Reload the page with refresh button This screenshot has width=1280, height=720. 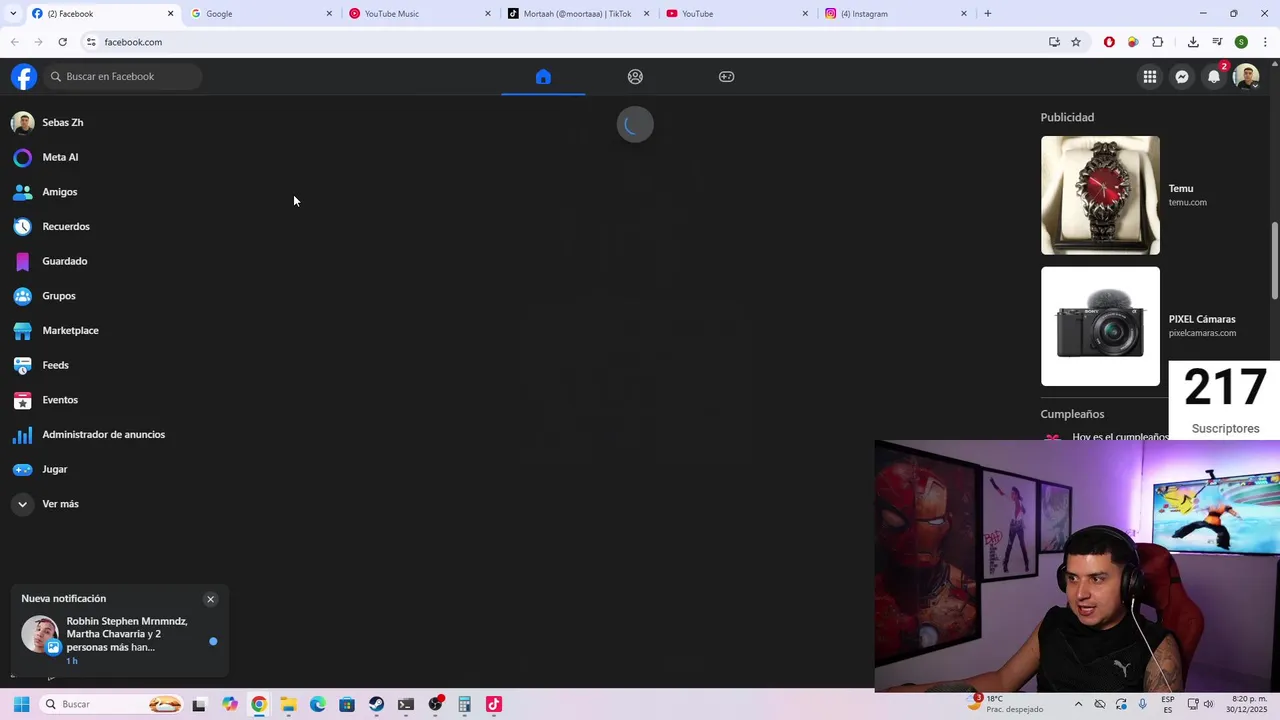62,42
